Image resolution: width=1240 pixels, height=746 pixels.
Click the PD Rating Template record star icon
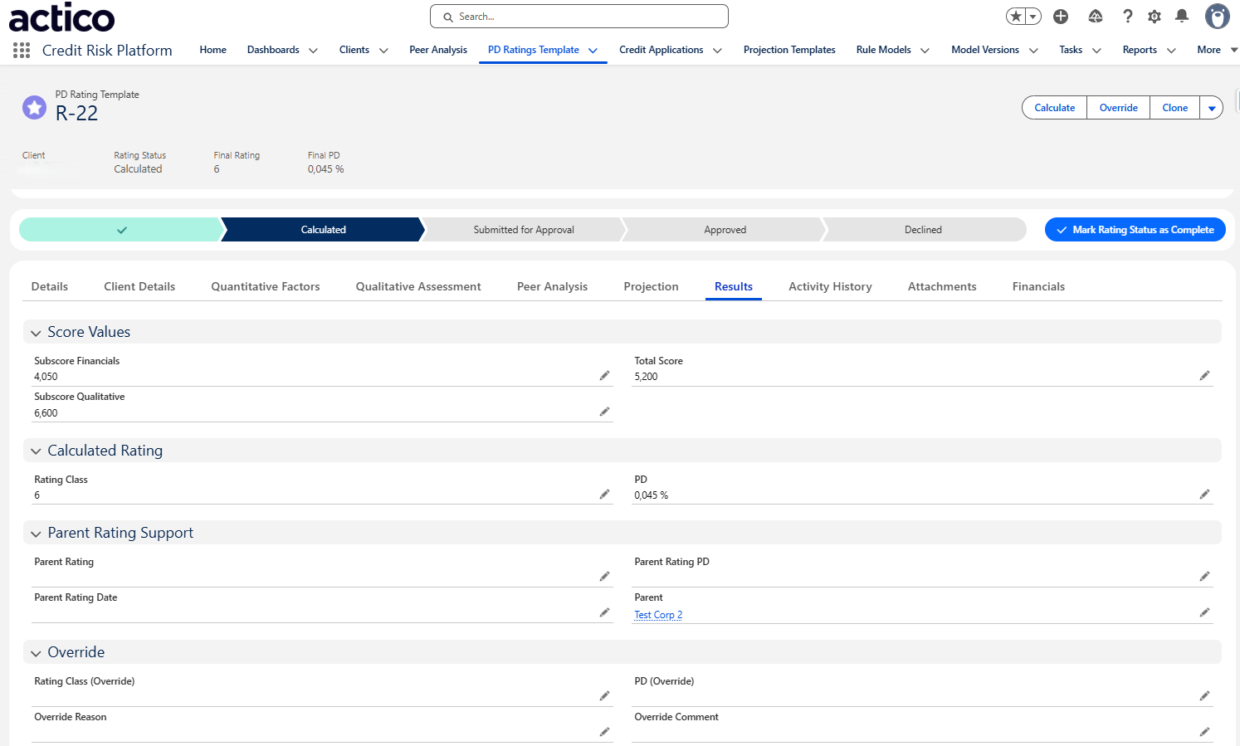coord(34,108)
